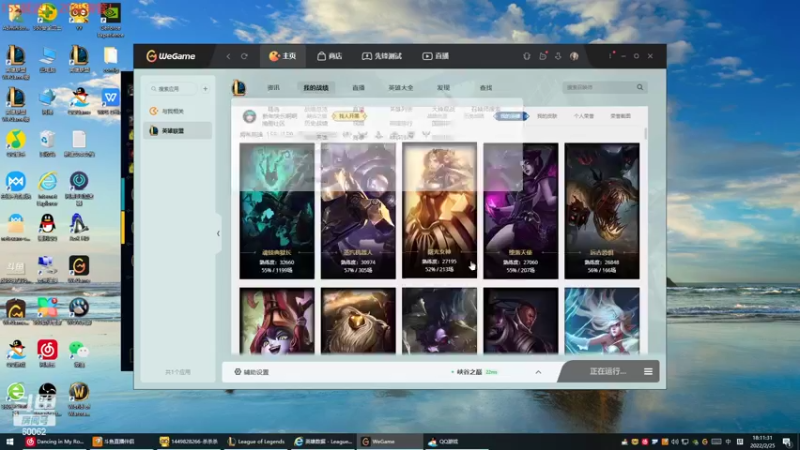This screenshot has height=450, width=800.
Task: Open the Recycle Bin desktop icon
Action: (47, 143)
